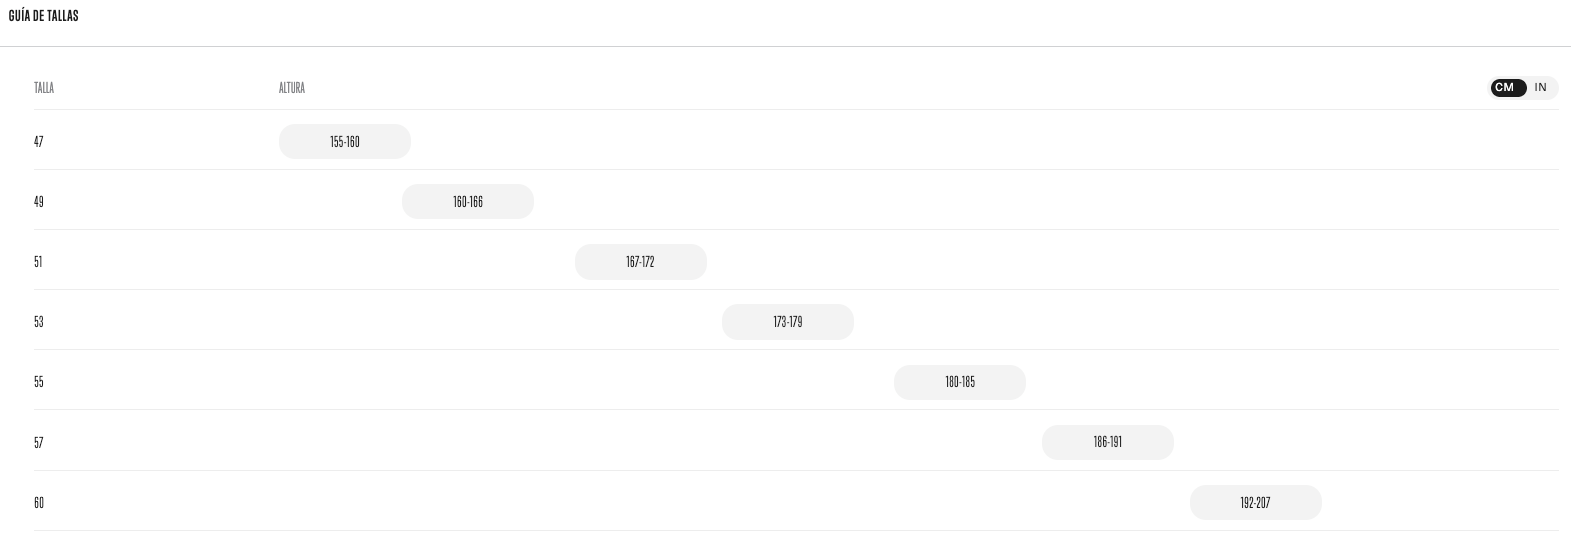Switch height units to IN
The image size is (1571, 534).
point(1540,88)
